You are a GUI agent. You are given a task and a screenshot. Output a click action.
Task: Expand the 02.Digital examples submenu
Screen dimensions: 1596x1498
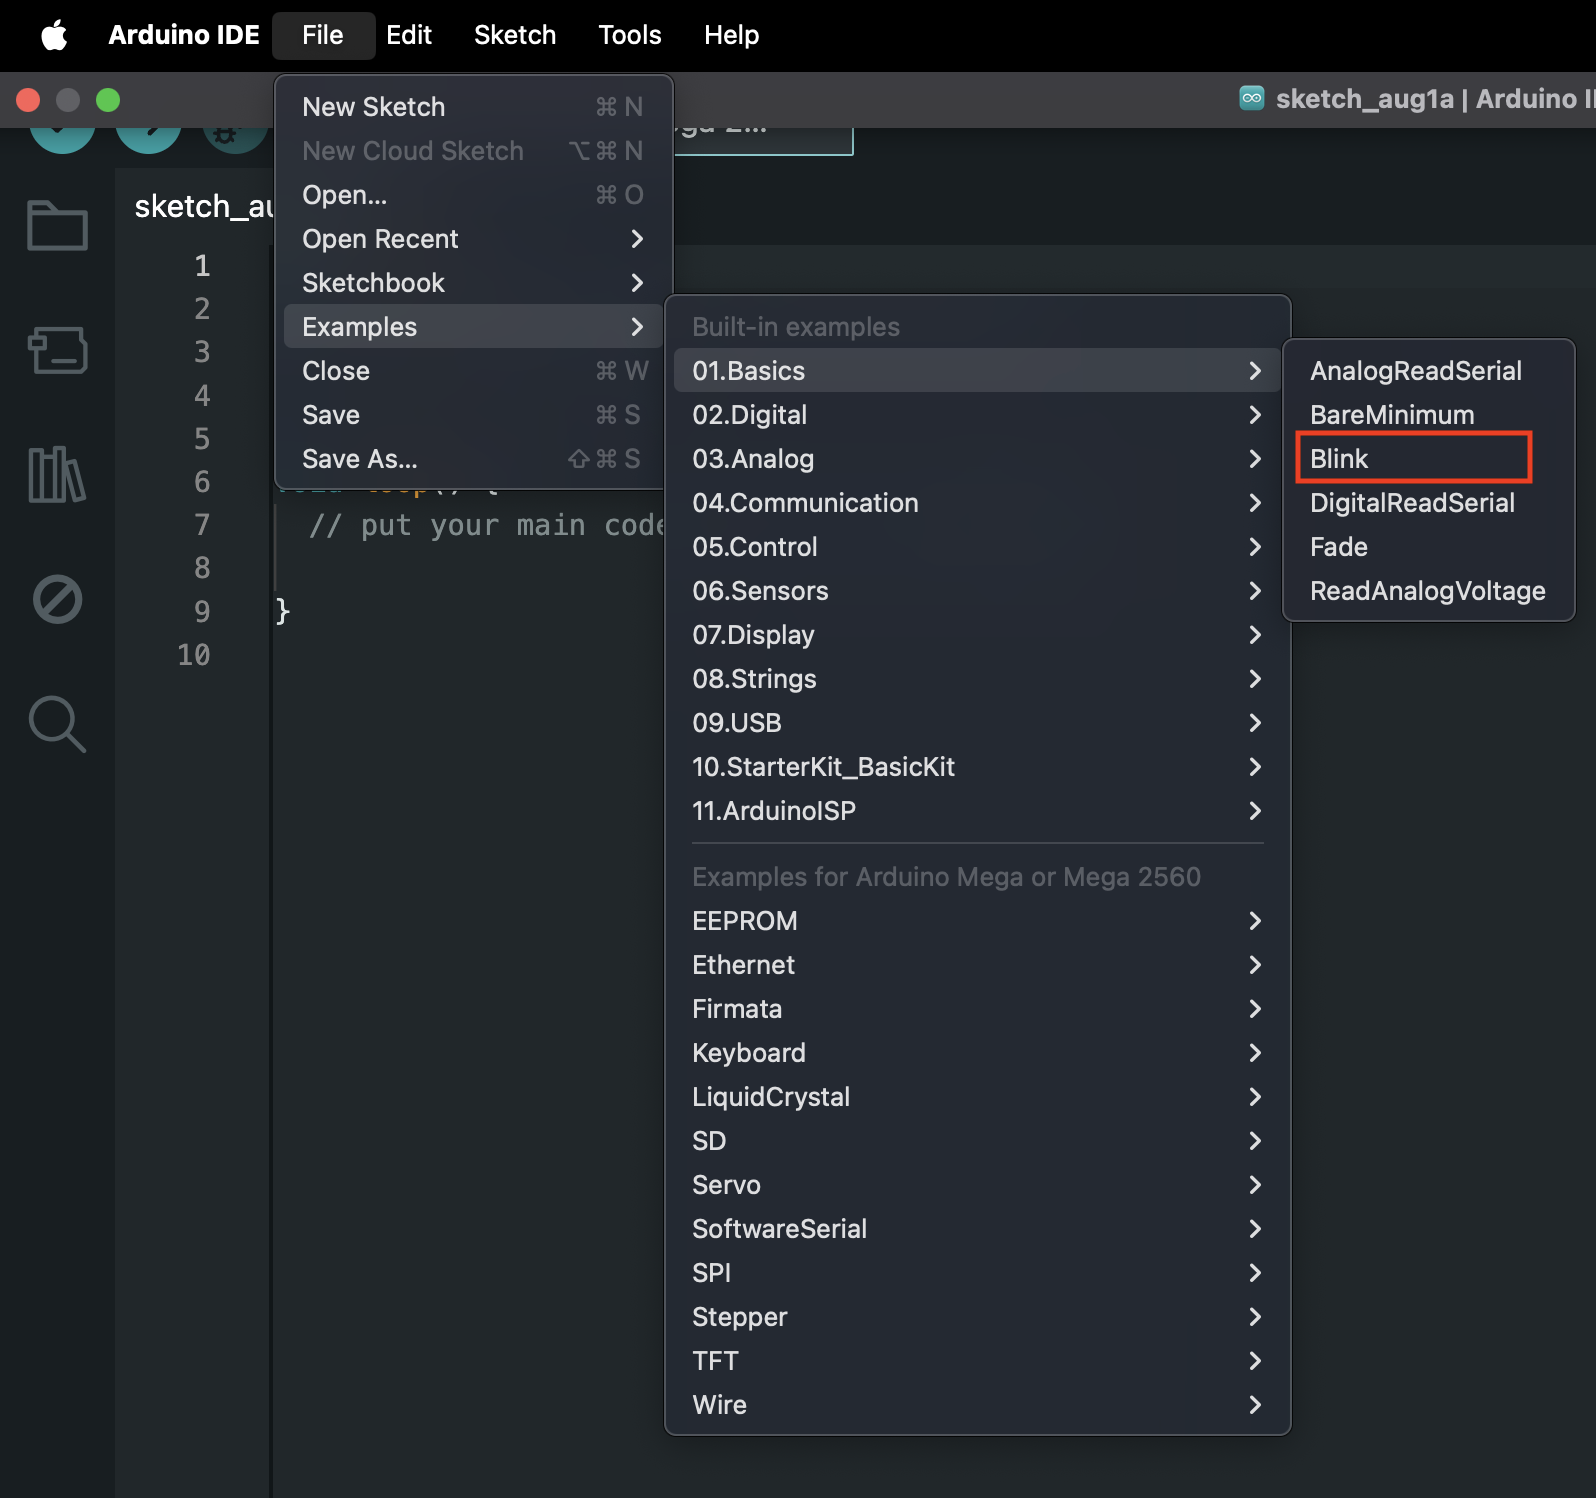(x=977, y=415)
